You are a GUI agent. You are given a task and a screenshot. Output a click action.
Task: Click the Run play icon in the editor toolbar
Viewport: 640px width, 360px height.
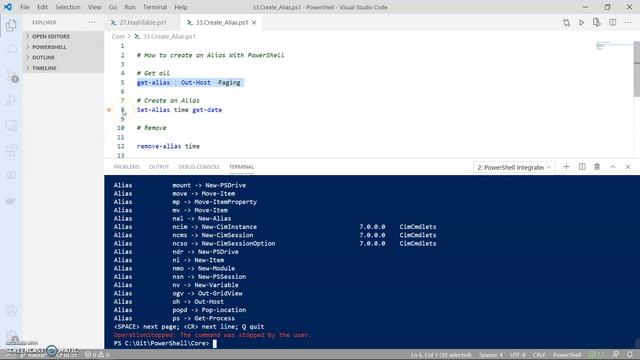(x=581, y=22)
